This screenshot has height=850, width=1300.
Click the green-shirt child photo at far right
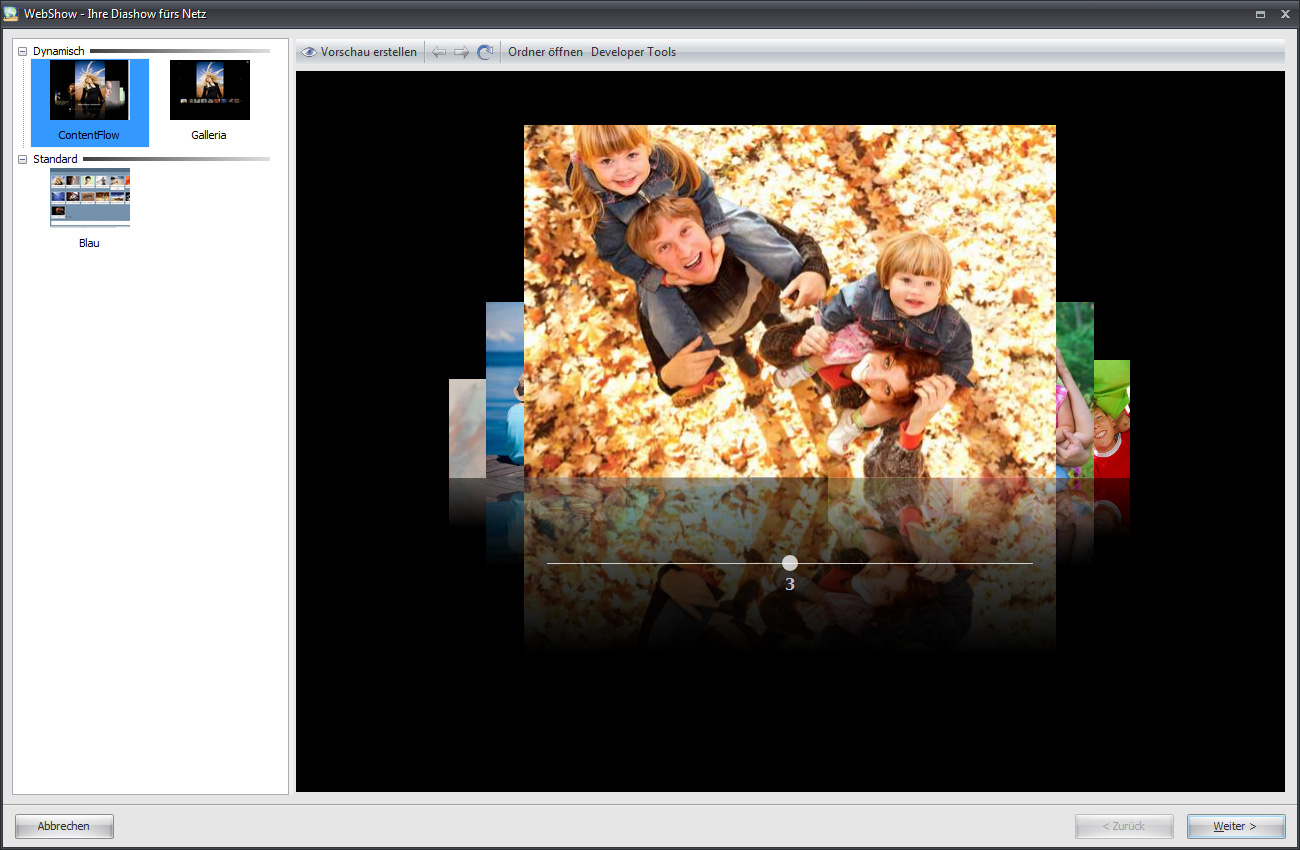(x=1112, y=420)
